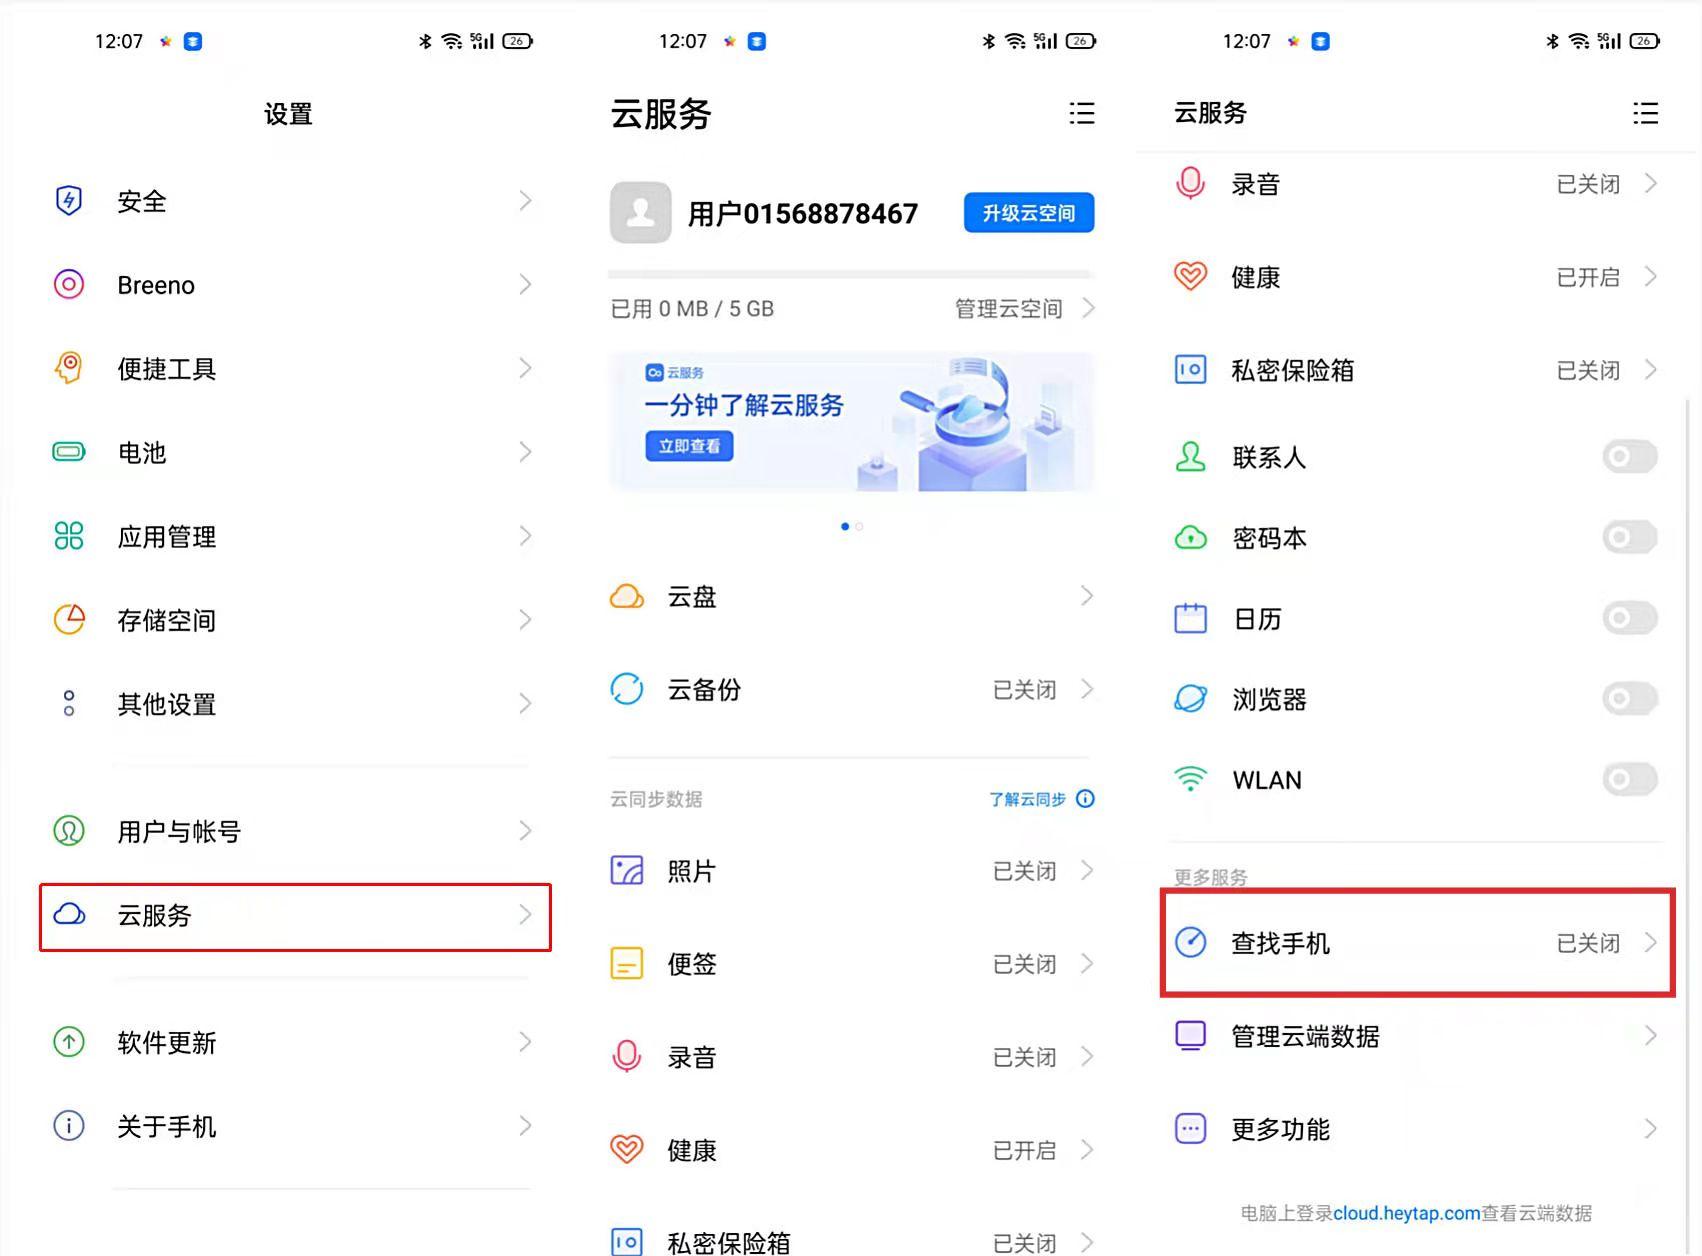The width and height of the screenshot is (1702, 1256).
Task: Tap the 升级云空间 (Upgrade Cloud Storage) button
Action: click(1027, 212)
